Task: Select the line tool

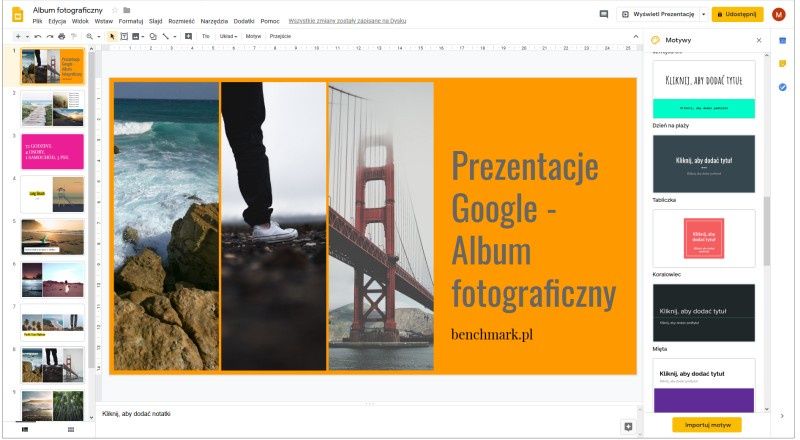Action: pyautogui.click(x=165, y=36)
